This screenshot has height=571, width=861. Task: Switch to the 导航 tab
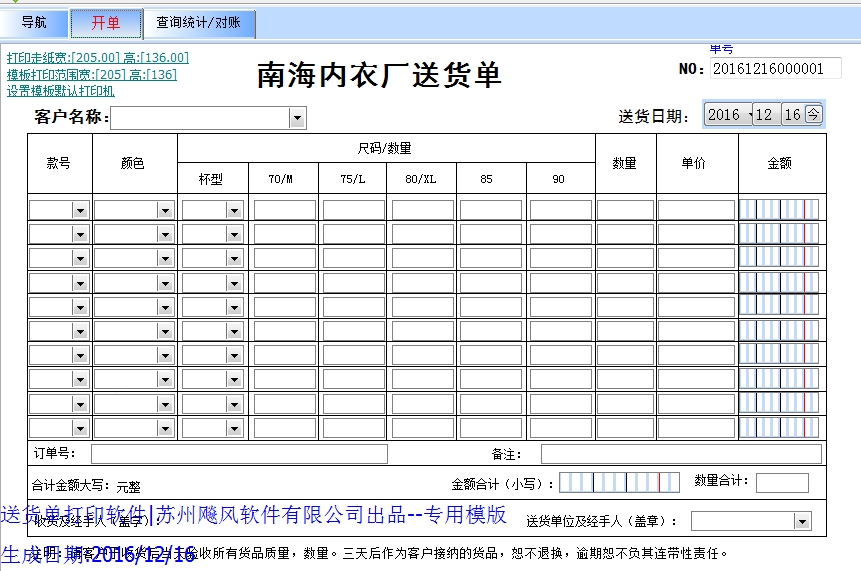click(x=34, y=23)
